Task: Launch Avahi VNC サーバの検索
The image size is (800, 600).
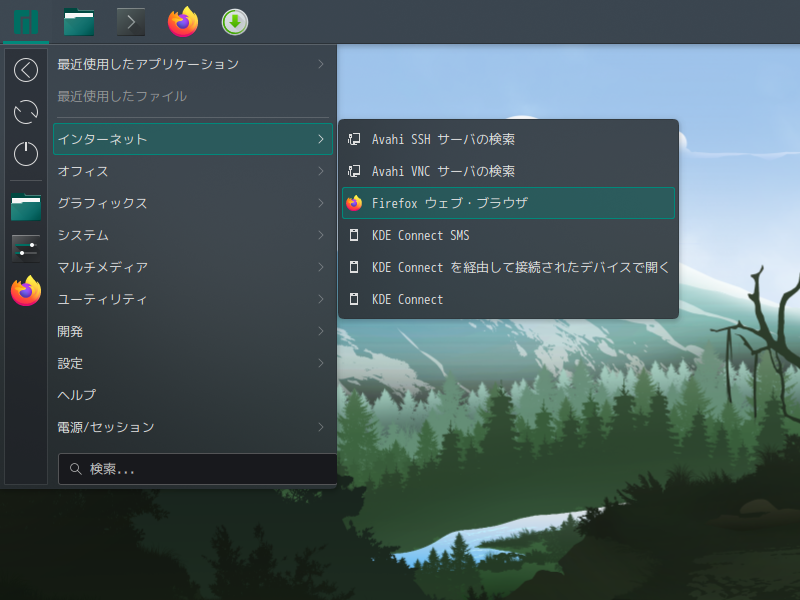Action: (508, 171)
